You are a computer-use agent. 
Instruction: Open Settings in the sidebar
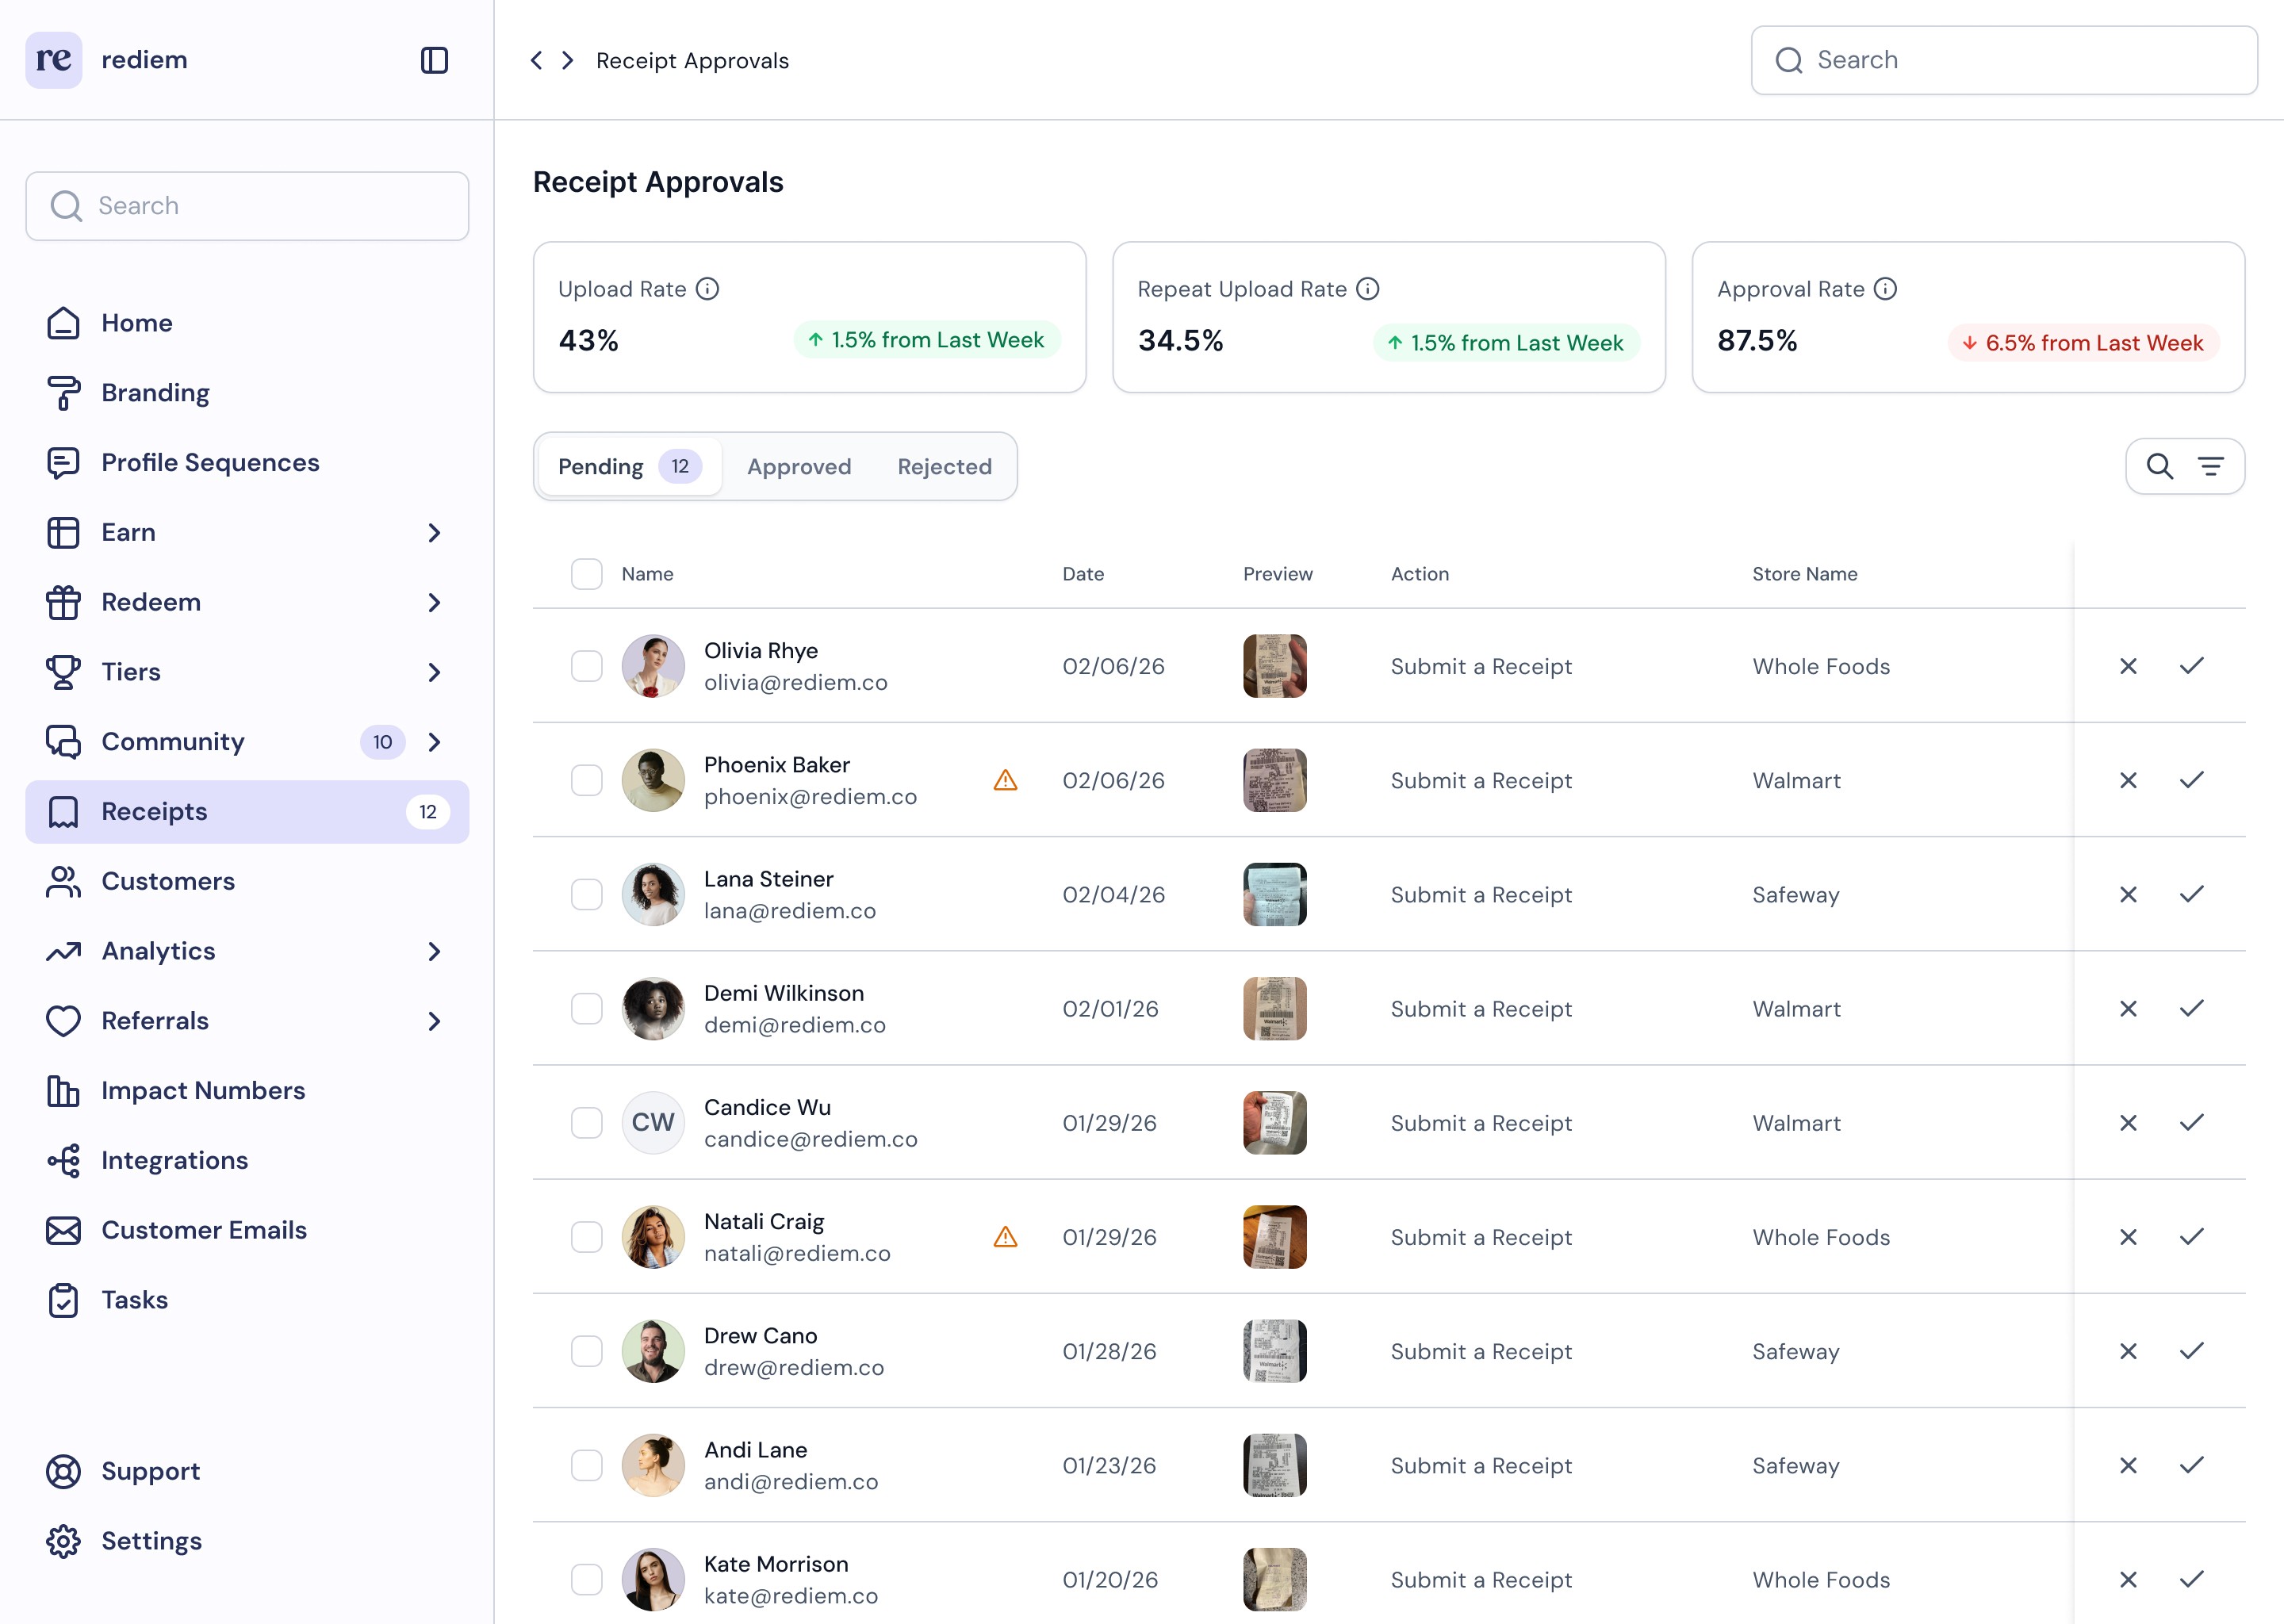pos(151,1541)
